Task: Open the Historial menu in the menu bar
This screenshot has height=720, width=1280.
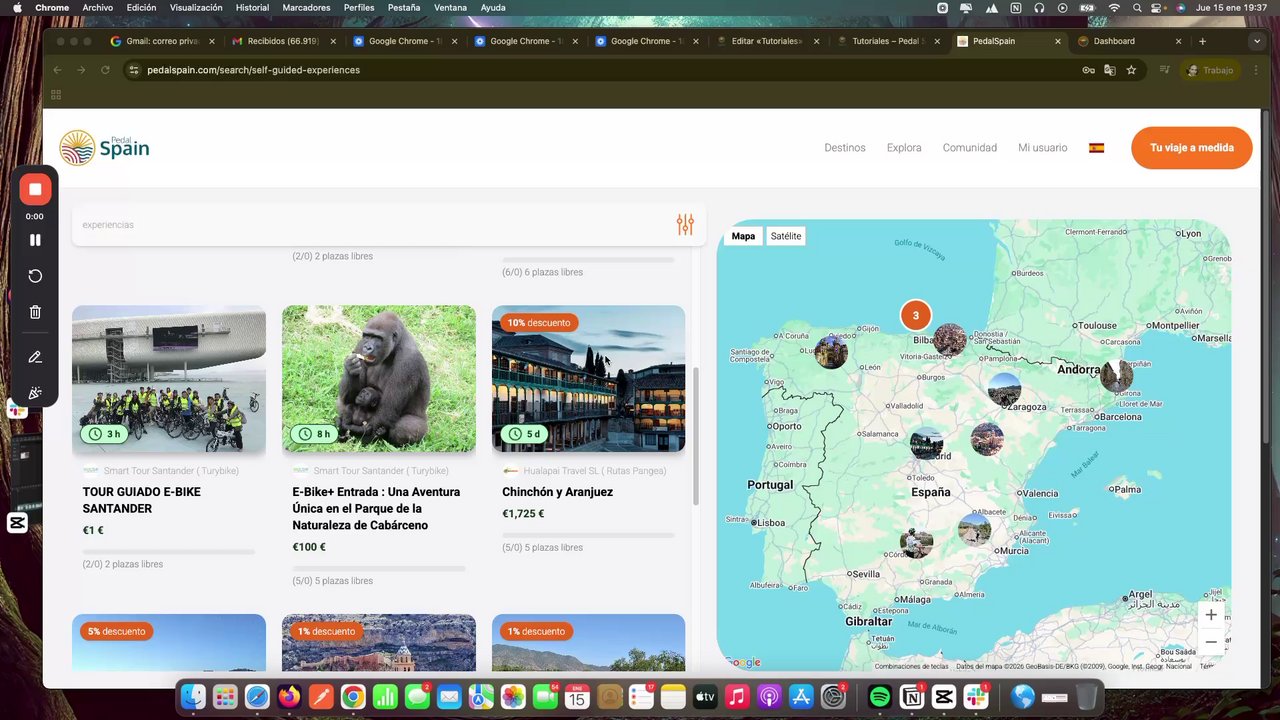Action: 252,7
